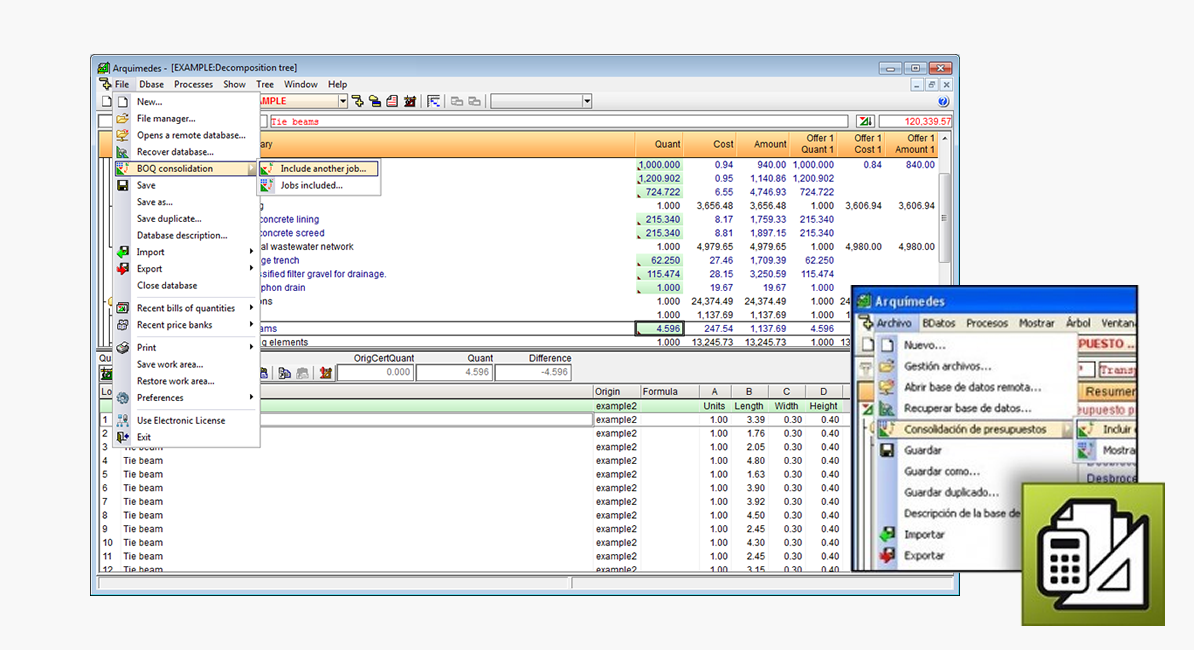The image size is (1194, 650).
Task: Click the blue help icon in toolbar
Action: (x=943, y=102)
